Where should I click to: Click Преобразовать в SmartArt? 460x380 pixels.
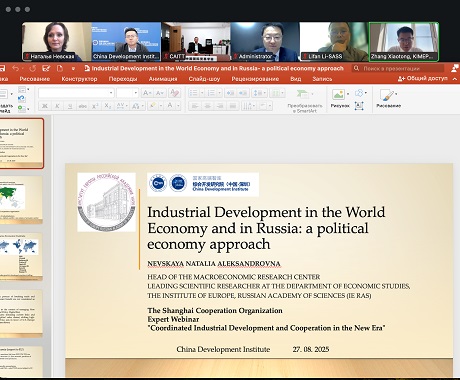click(305, 101)
